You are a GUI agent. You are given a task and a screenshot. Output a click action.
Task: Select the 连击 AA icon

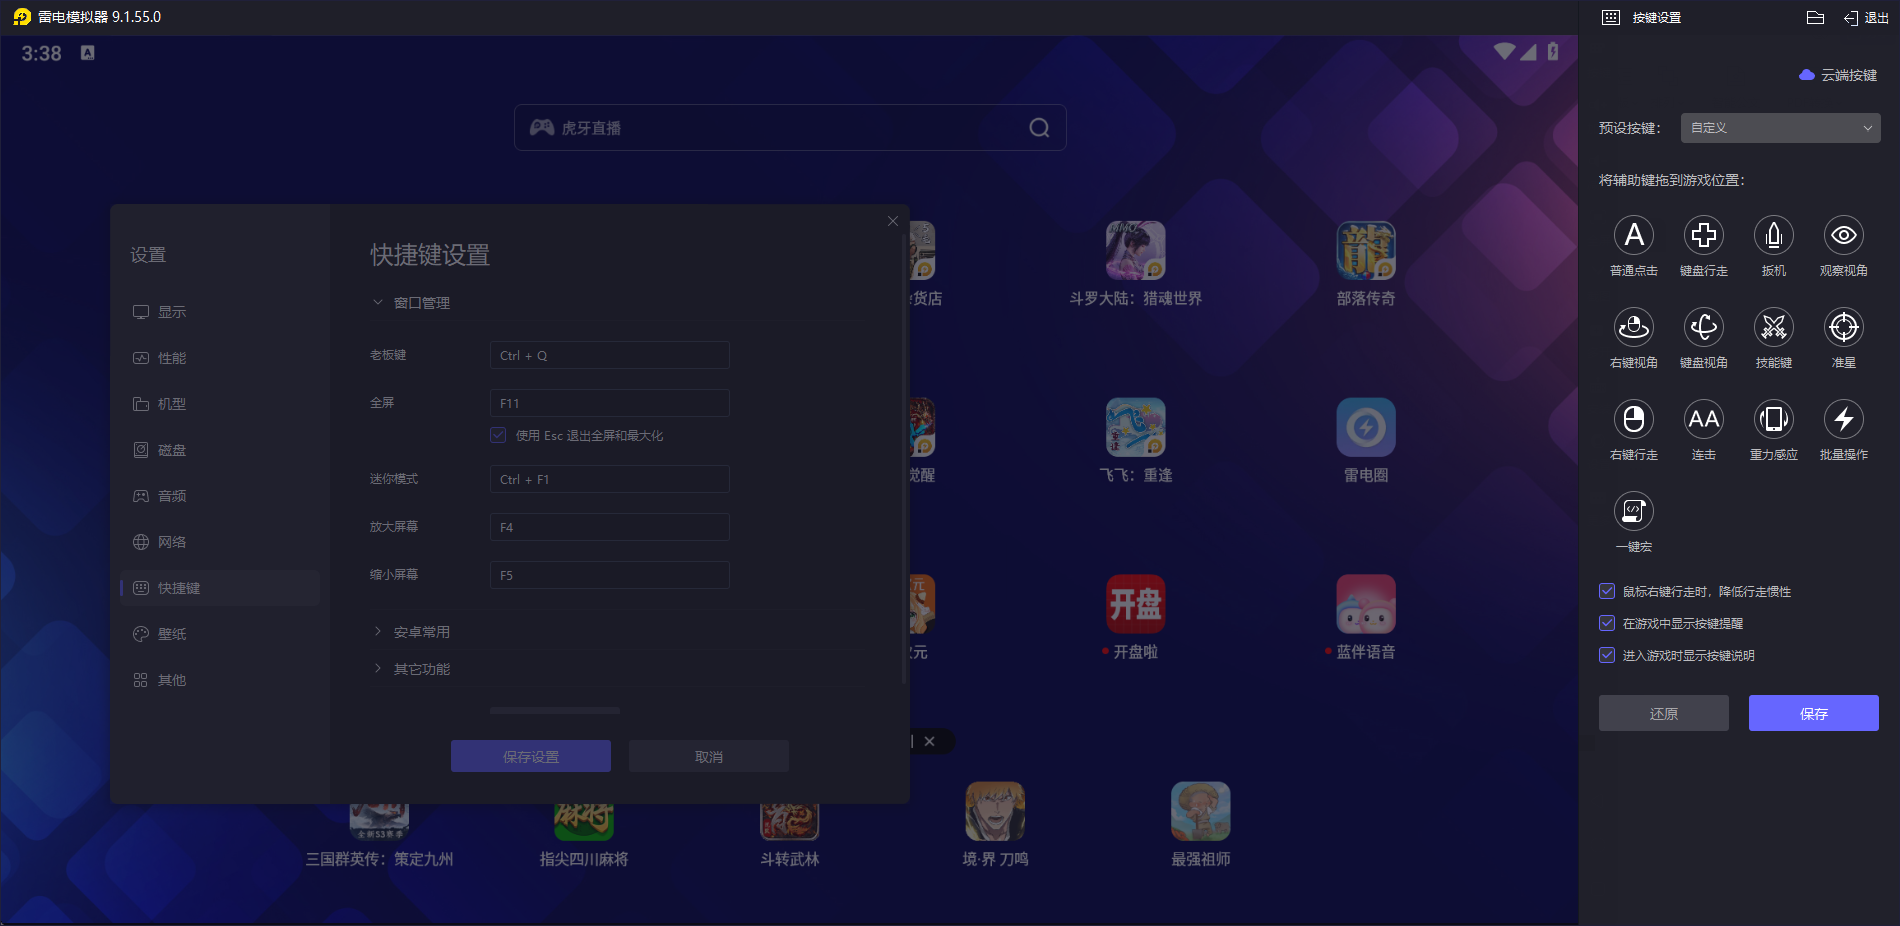coord(1704,419)
